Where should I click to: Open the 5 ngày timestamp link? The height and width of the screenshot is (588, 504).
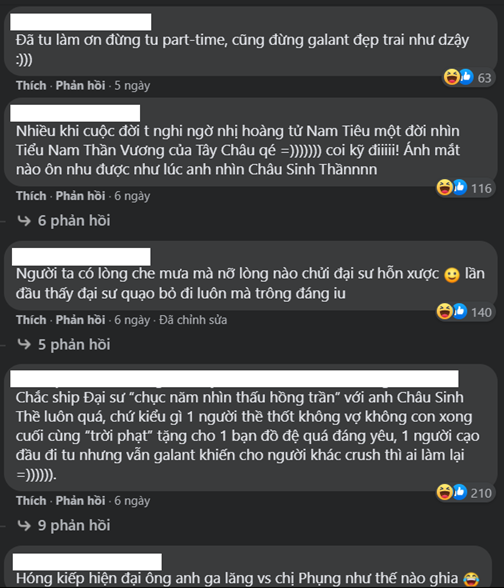pos(132,86)
